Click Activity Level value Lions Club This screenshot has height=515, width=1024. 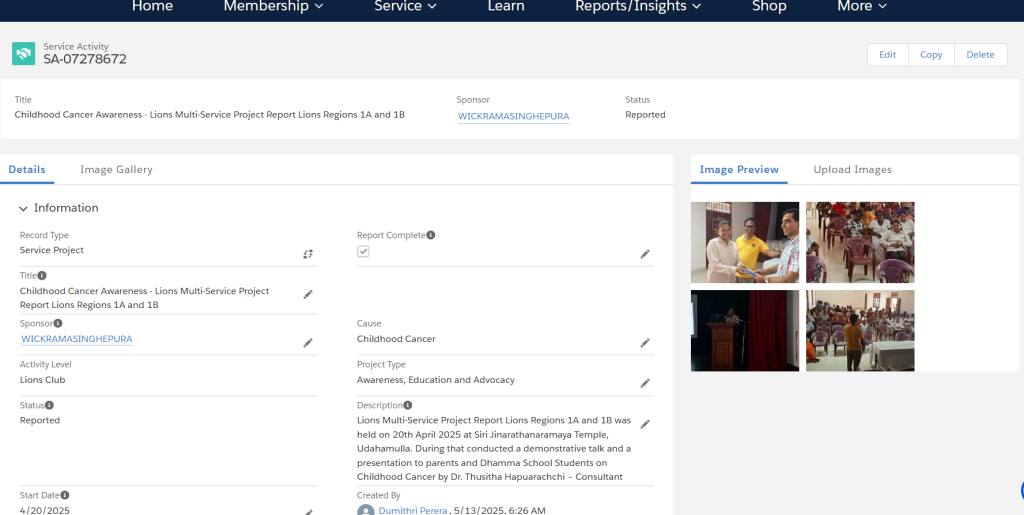coord(42,380)
